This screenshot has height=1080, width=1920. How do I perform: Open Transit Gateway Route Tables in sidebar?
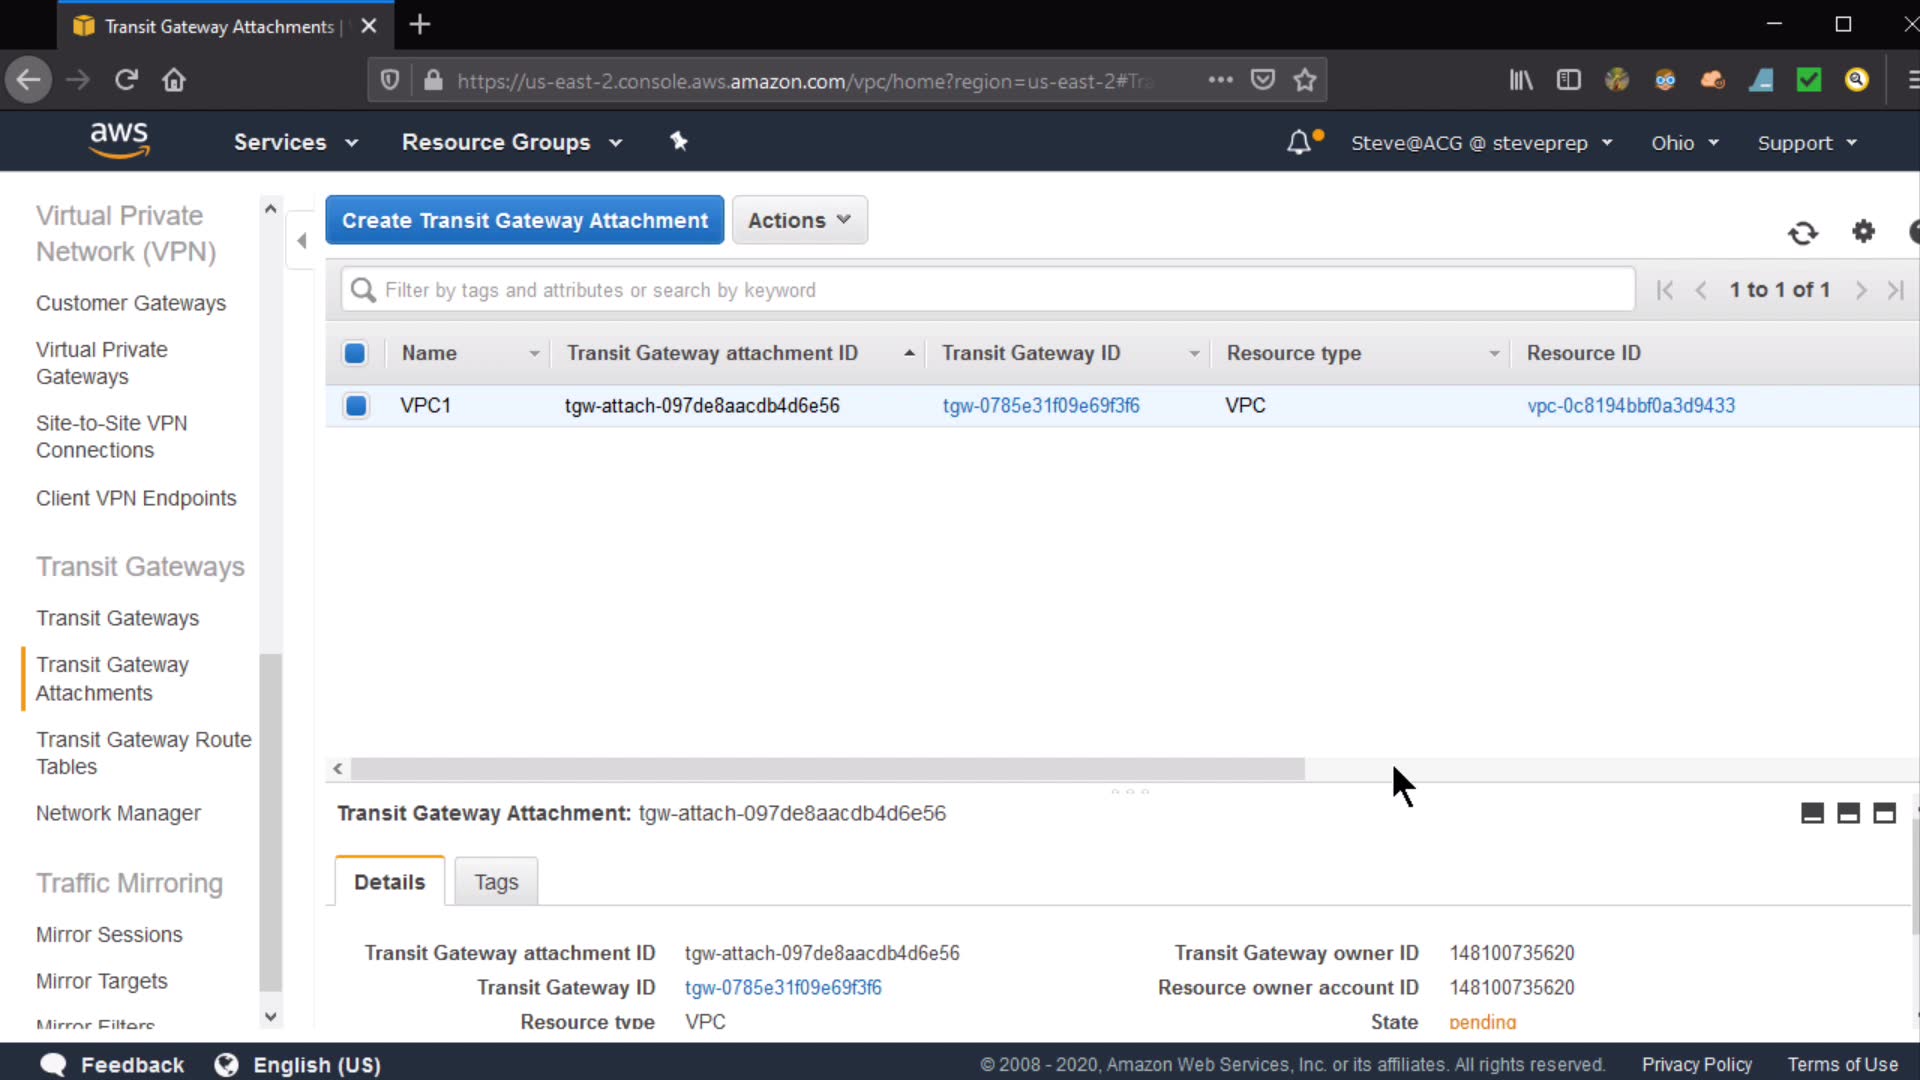pos(143,753)
